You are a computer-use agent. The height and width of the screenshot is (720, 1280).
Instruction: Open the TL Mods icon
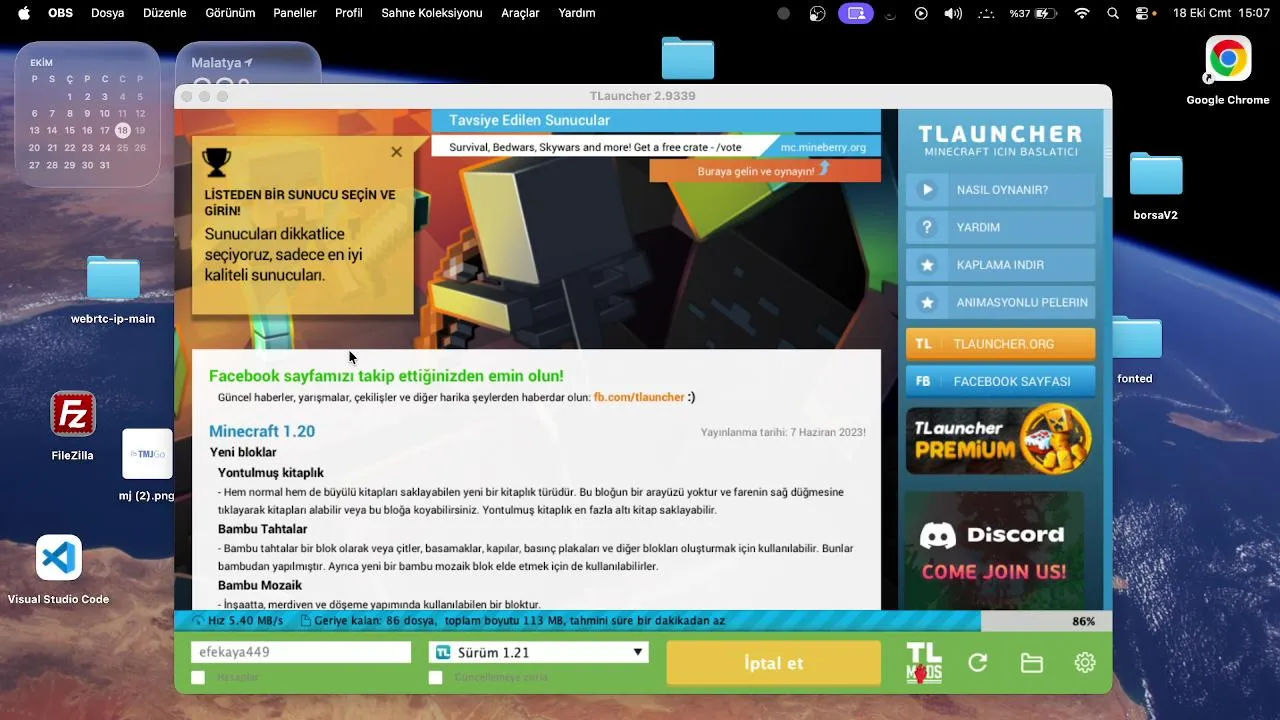click(923, 663)
